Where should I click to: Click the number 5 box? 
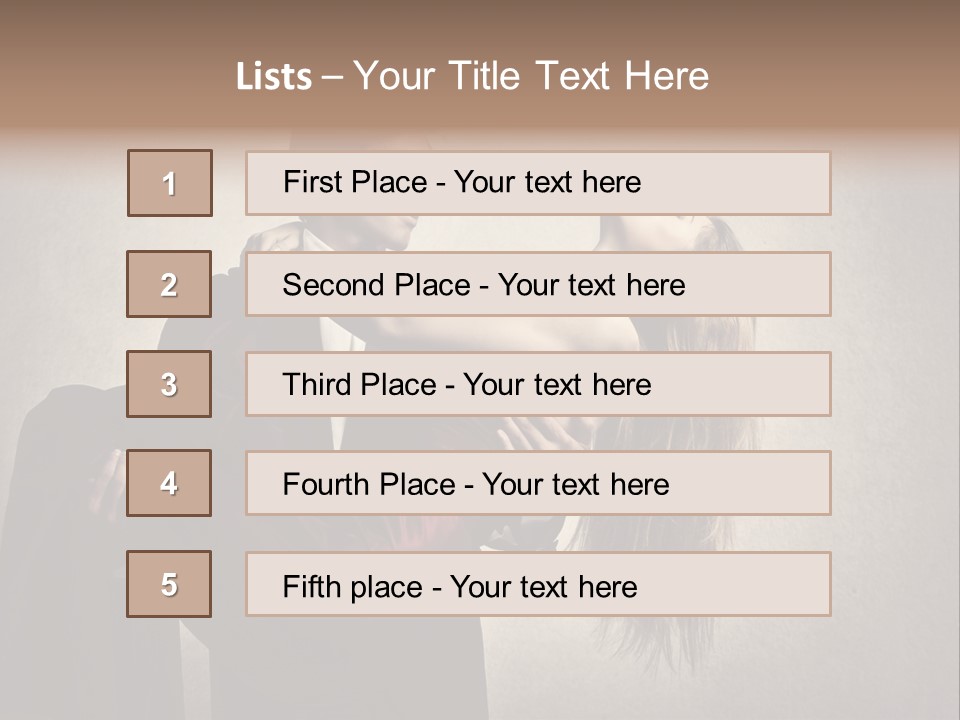(x=169, y=584)
